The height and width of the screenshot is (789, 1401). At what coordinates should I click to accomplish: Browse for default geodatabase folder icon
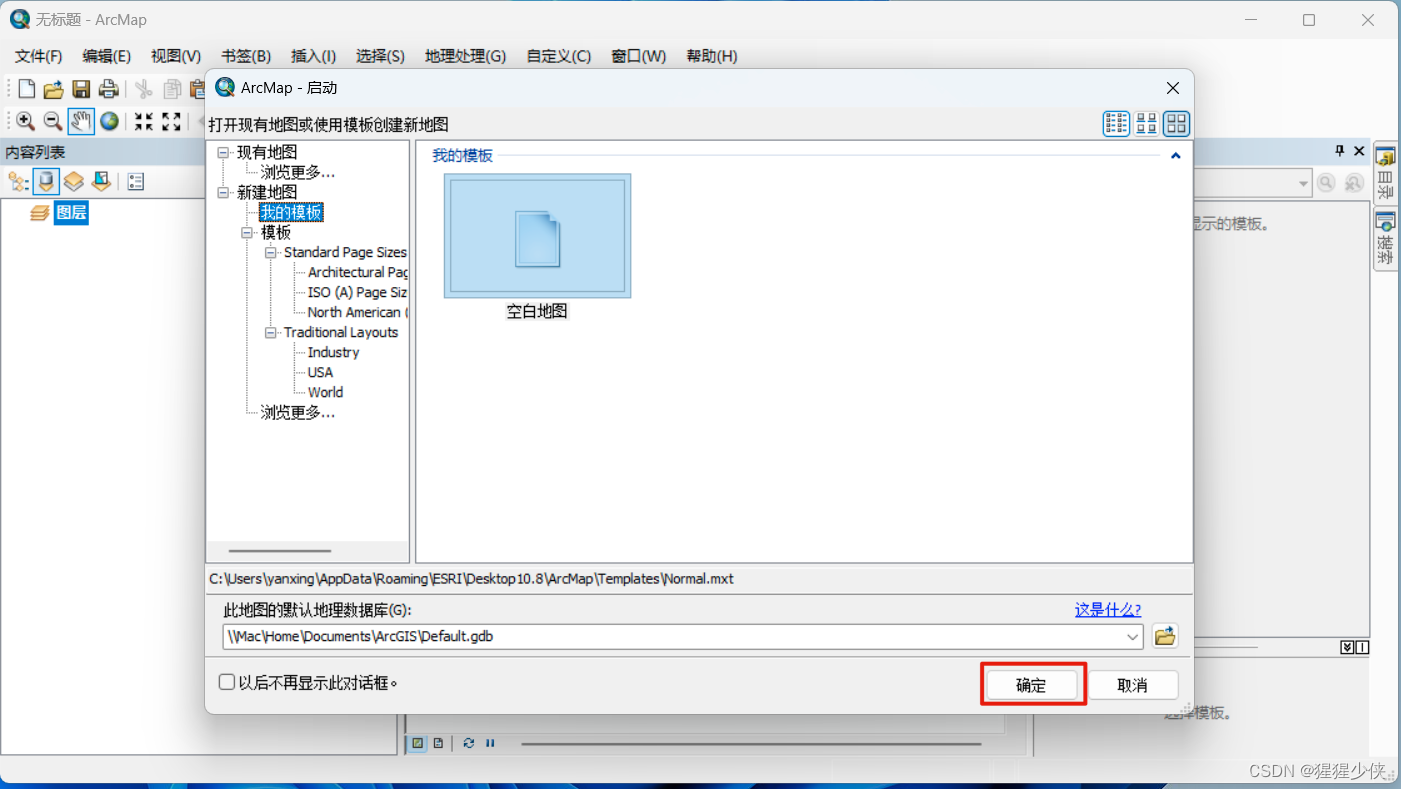coord(1164,636)
